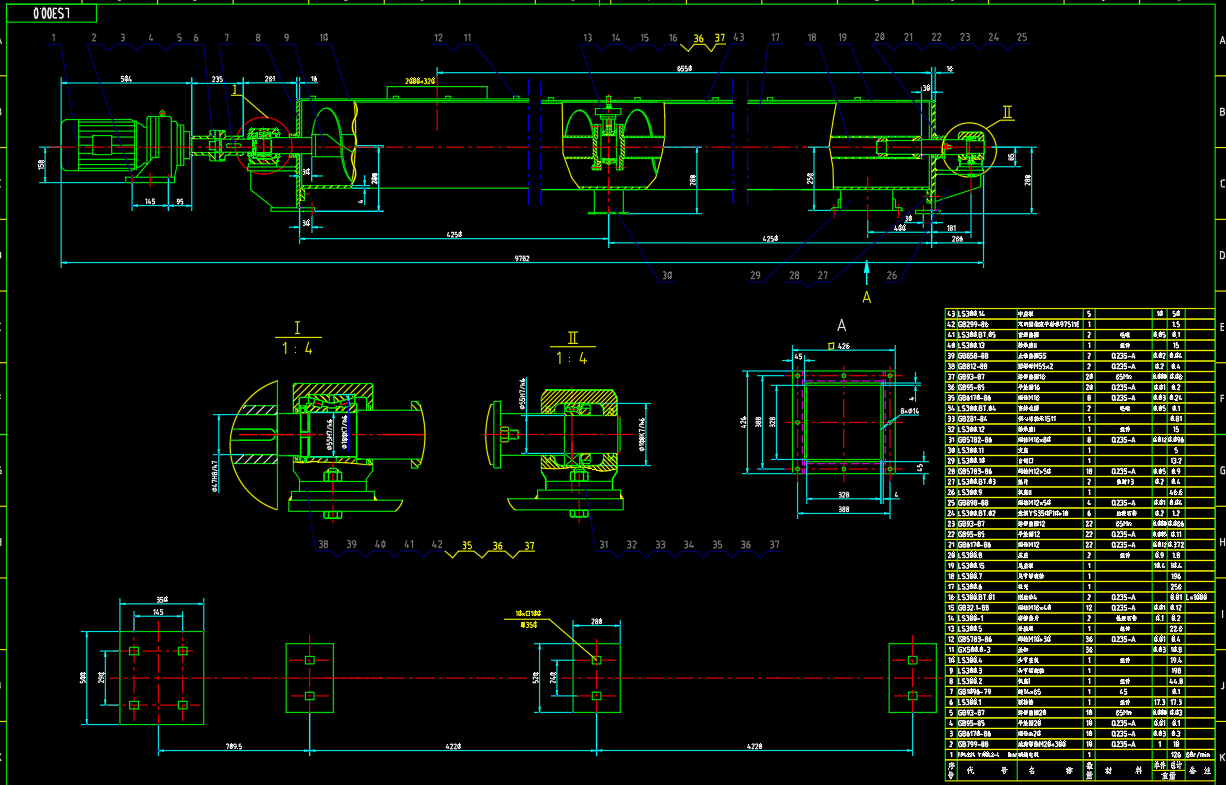Select balloon number 38 under detail I
The image size is (1226, 785).
coord(323,545)
